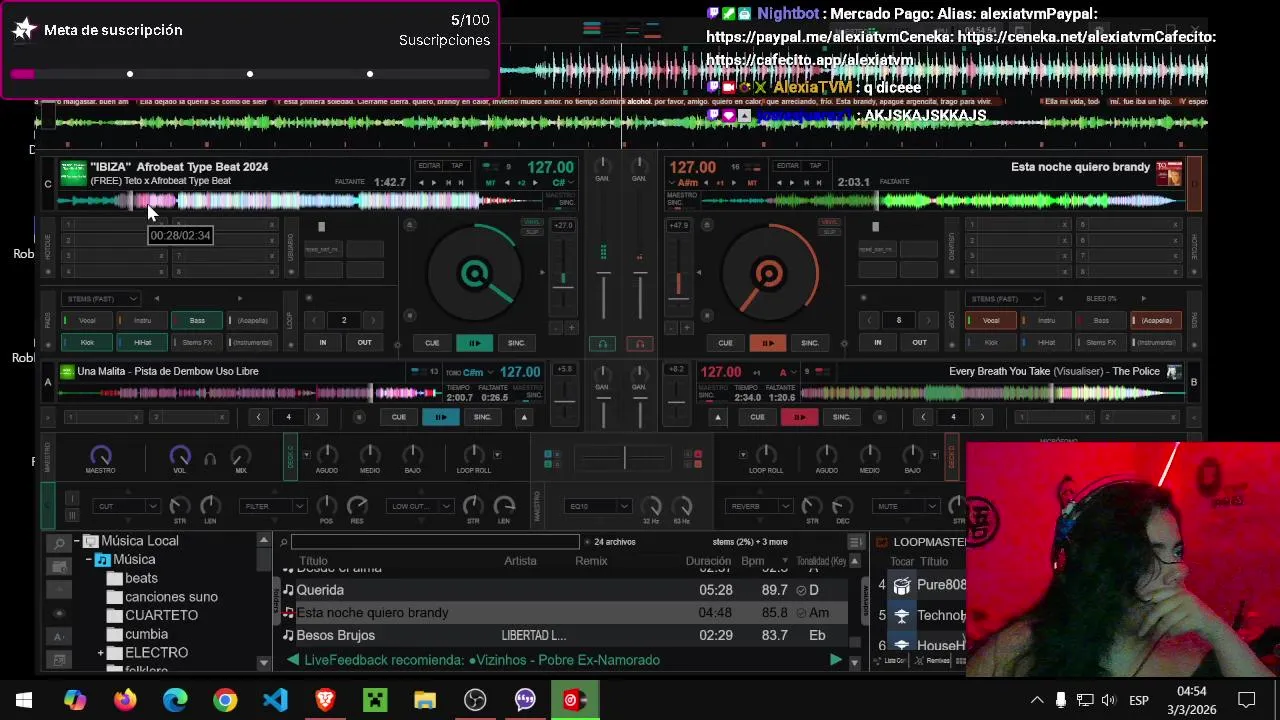The height and width of the screenshot is (720, 1280).
Task: Toggle the Vocal stem pad on deck C
Action: click(x=87, y=321)
